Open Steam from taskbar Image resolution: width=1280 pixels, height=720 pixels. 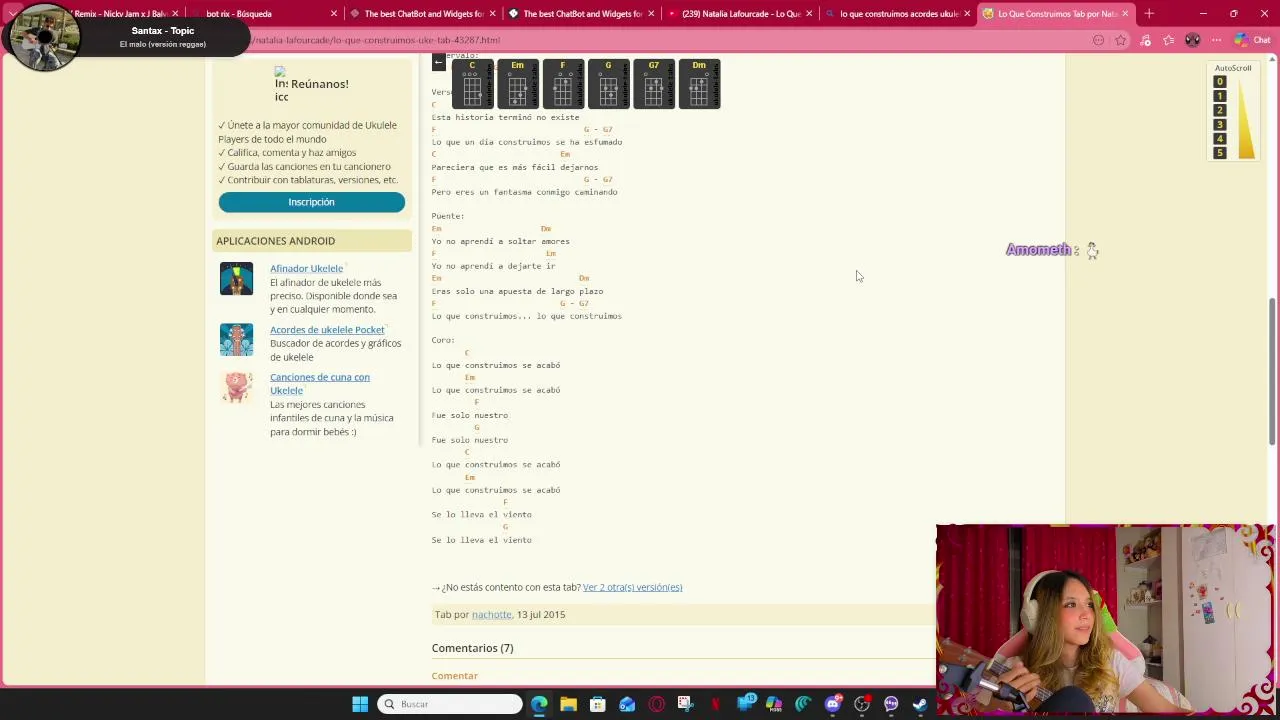[x=920, y=704]
